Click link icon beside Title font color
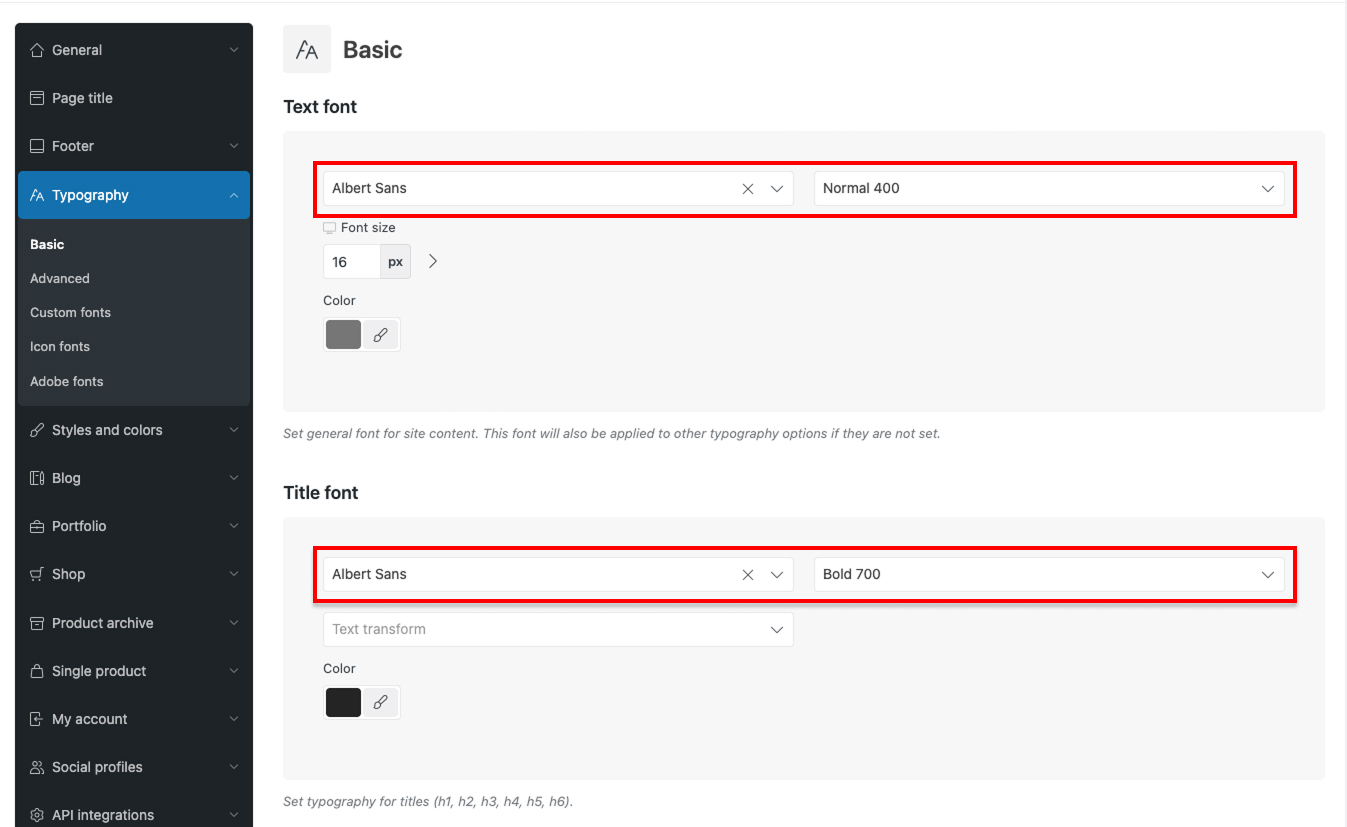 pos(380,703)
